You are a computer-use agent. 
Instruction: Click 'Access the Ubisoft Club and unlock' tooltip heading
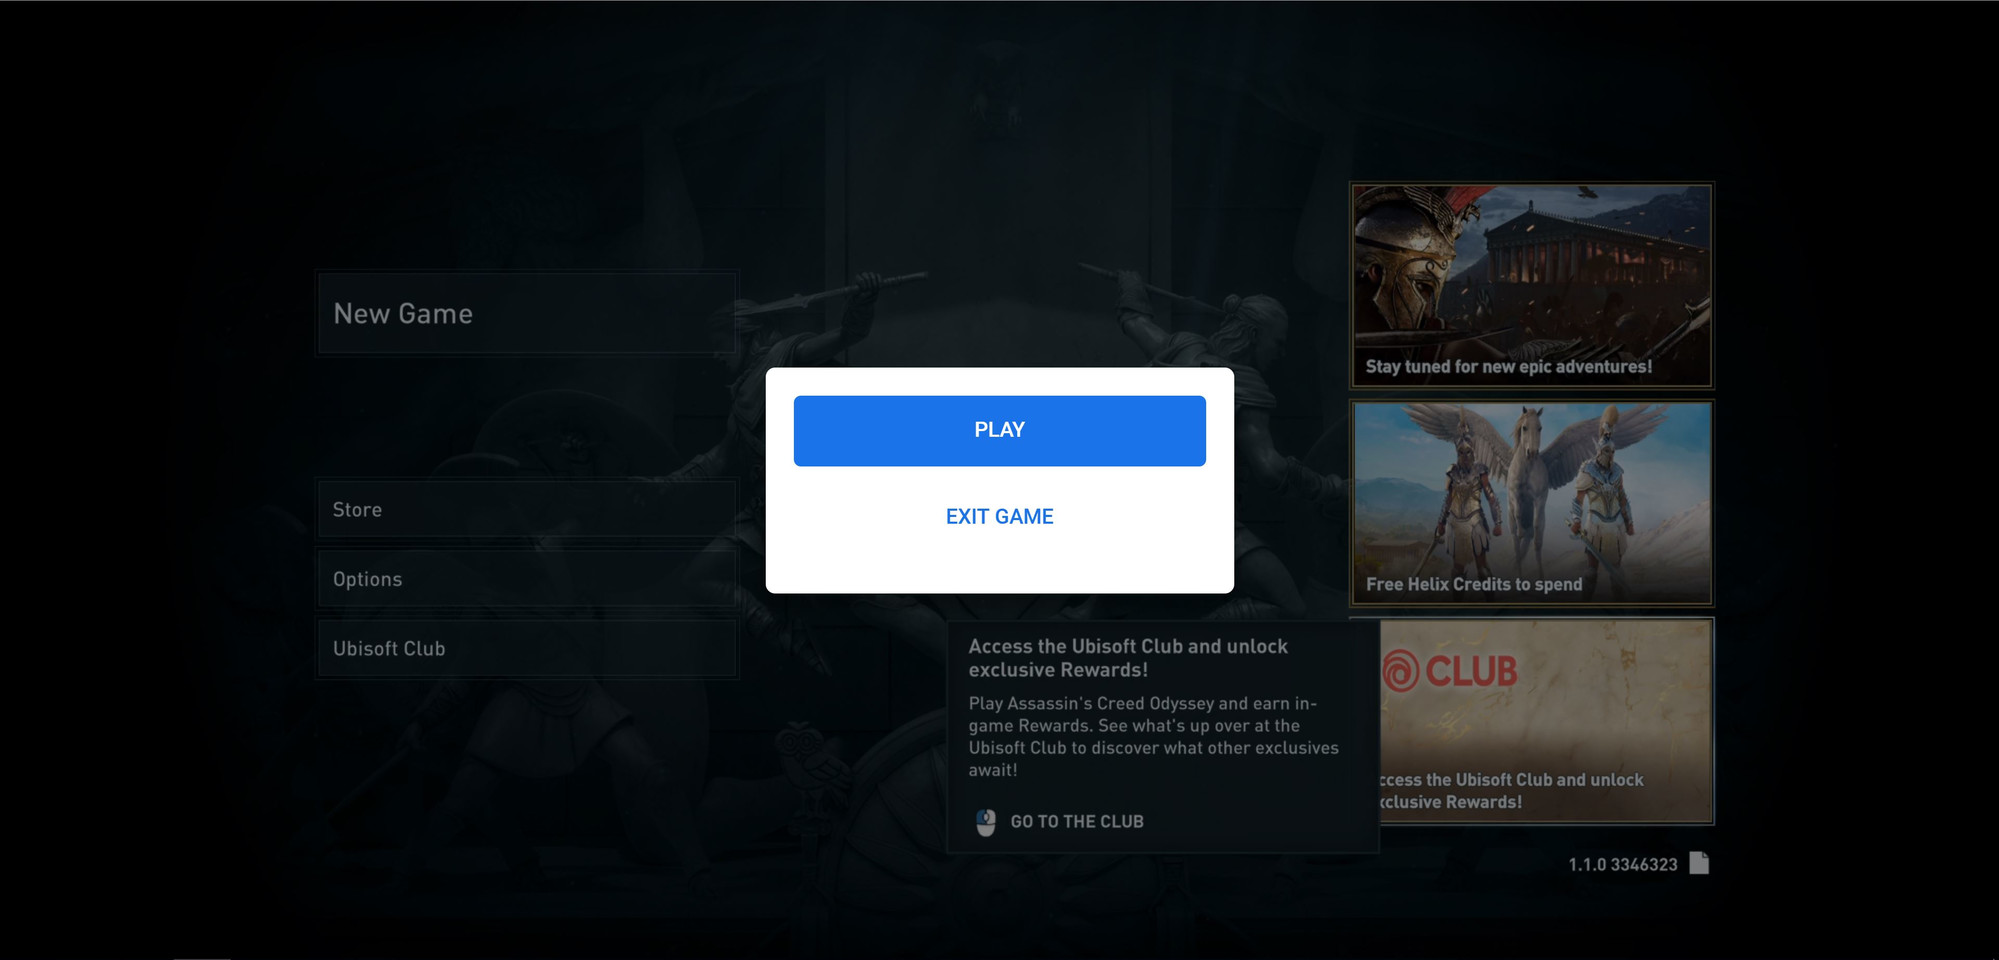tap(1128, 658)
